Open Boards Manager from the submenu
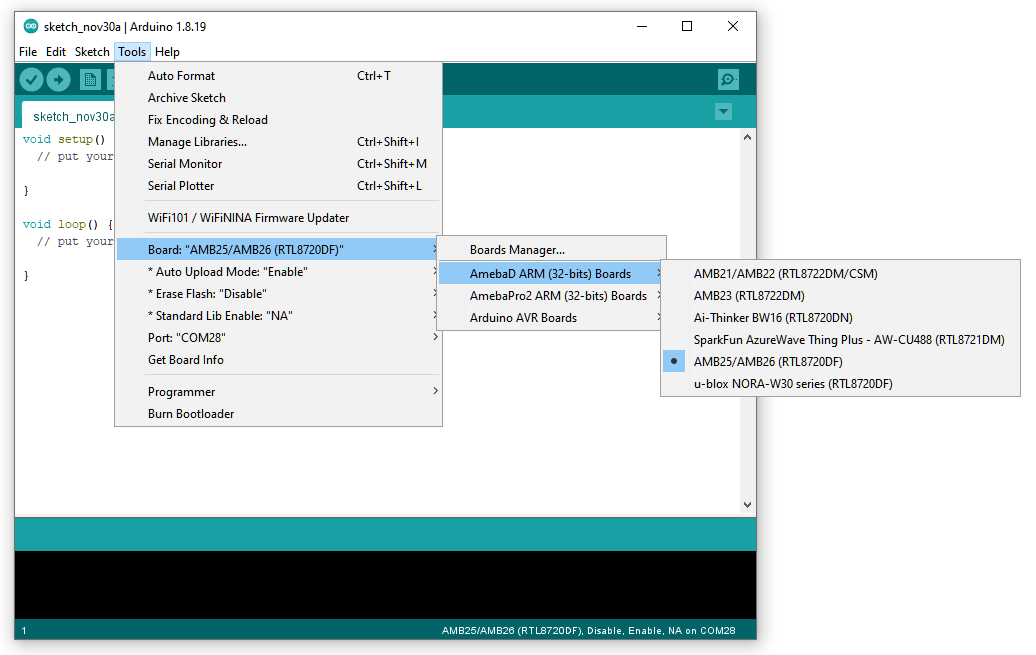Image resolution: width=1036 pixels, height=655 pixels. [x=517, y=250]
